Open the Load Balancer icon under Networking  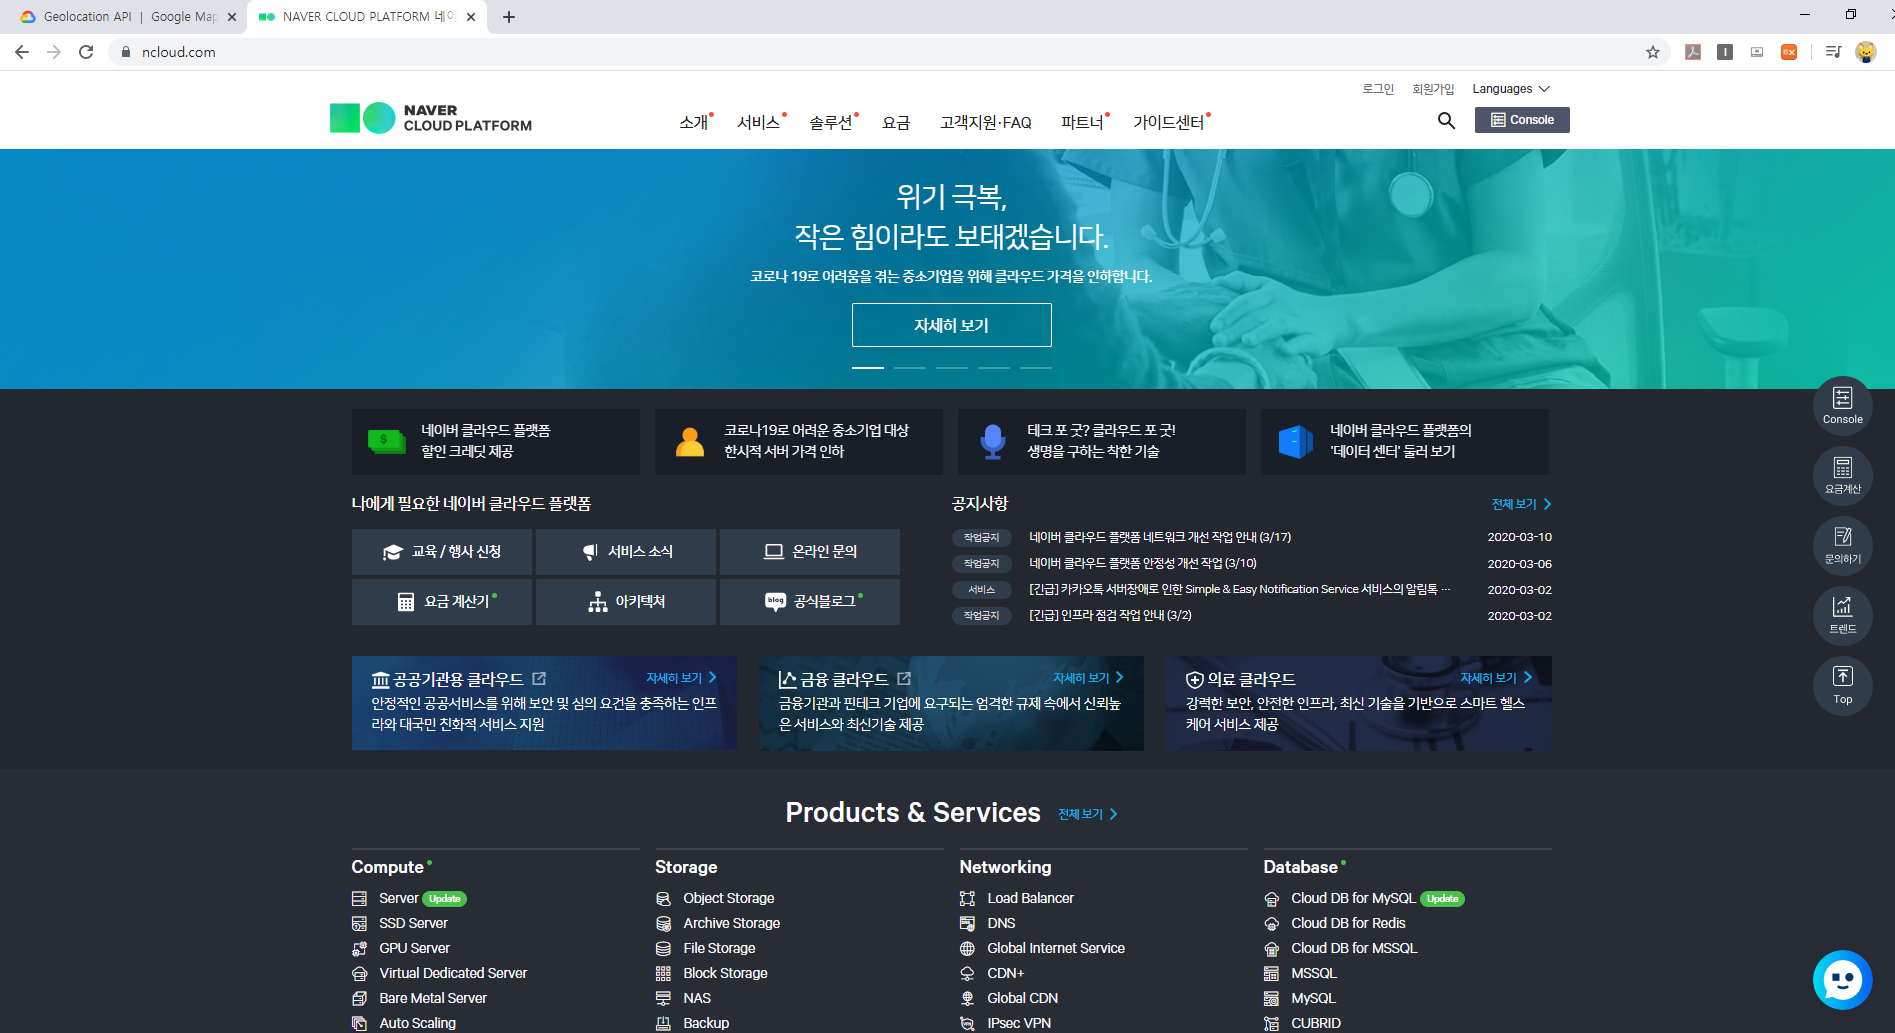pos(967,898)
